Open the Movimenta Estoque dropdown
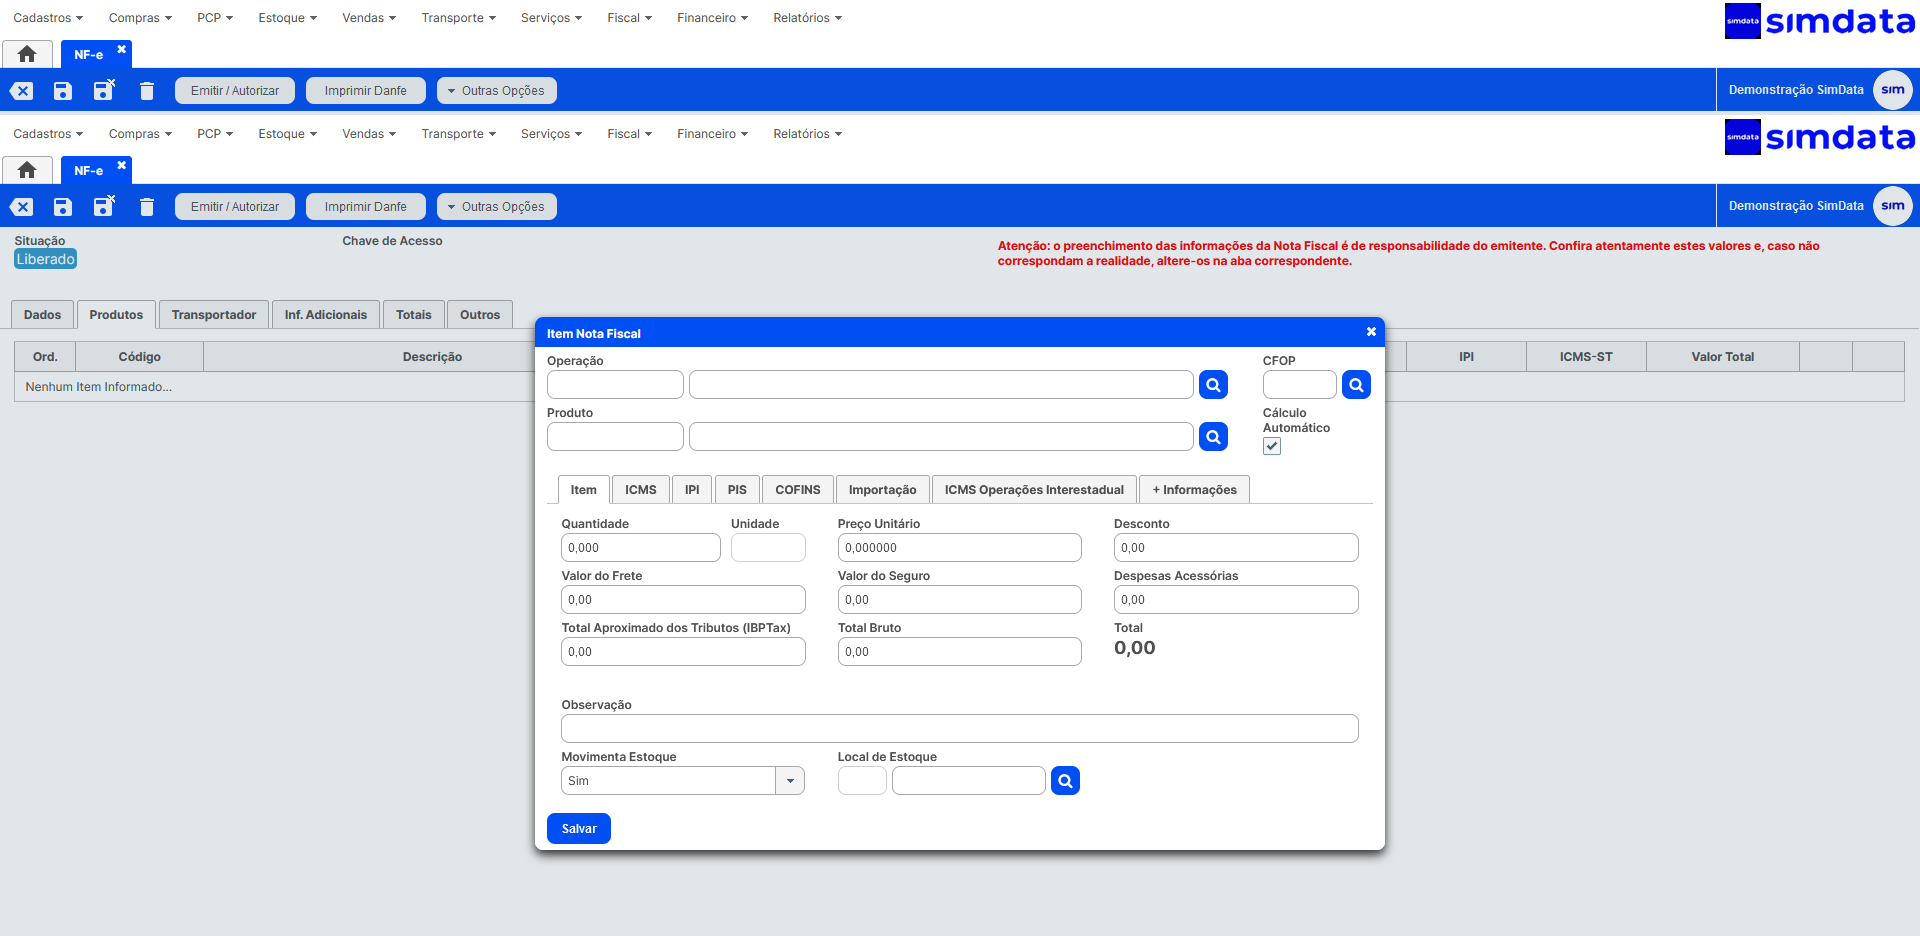1920x936 pixels. pos(790,781)
